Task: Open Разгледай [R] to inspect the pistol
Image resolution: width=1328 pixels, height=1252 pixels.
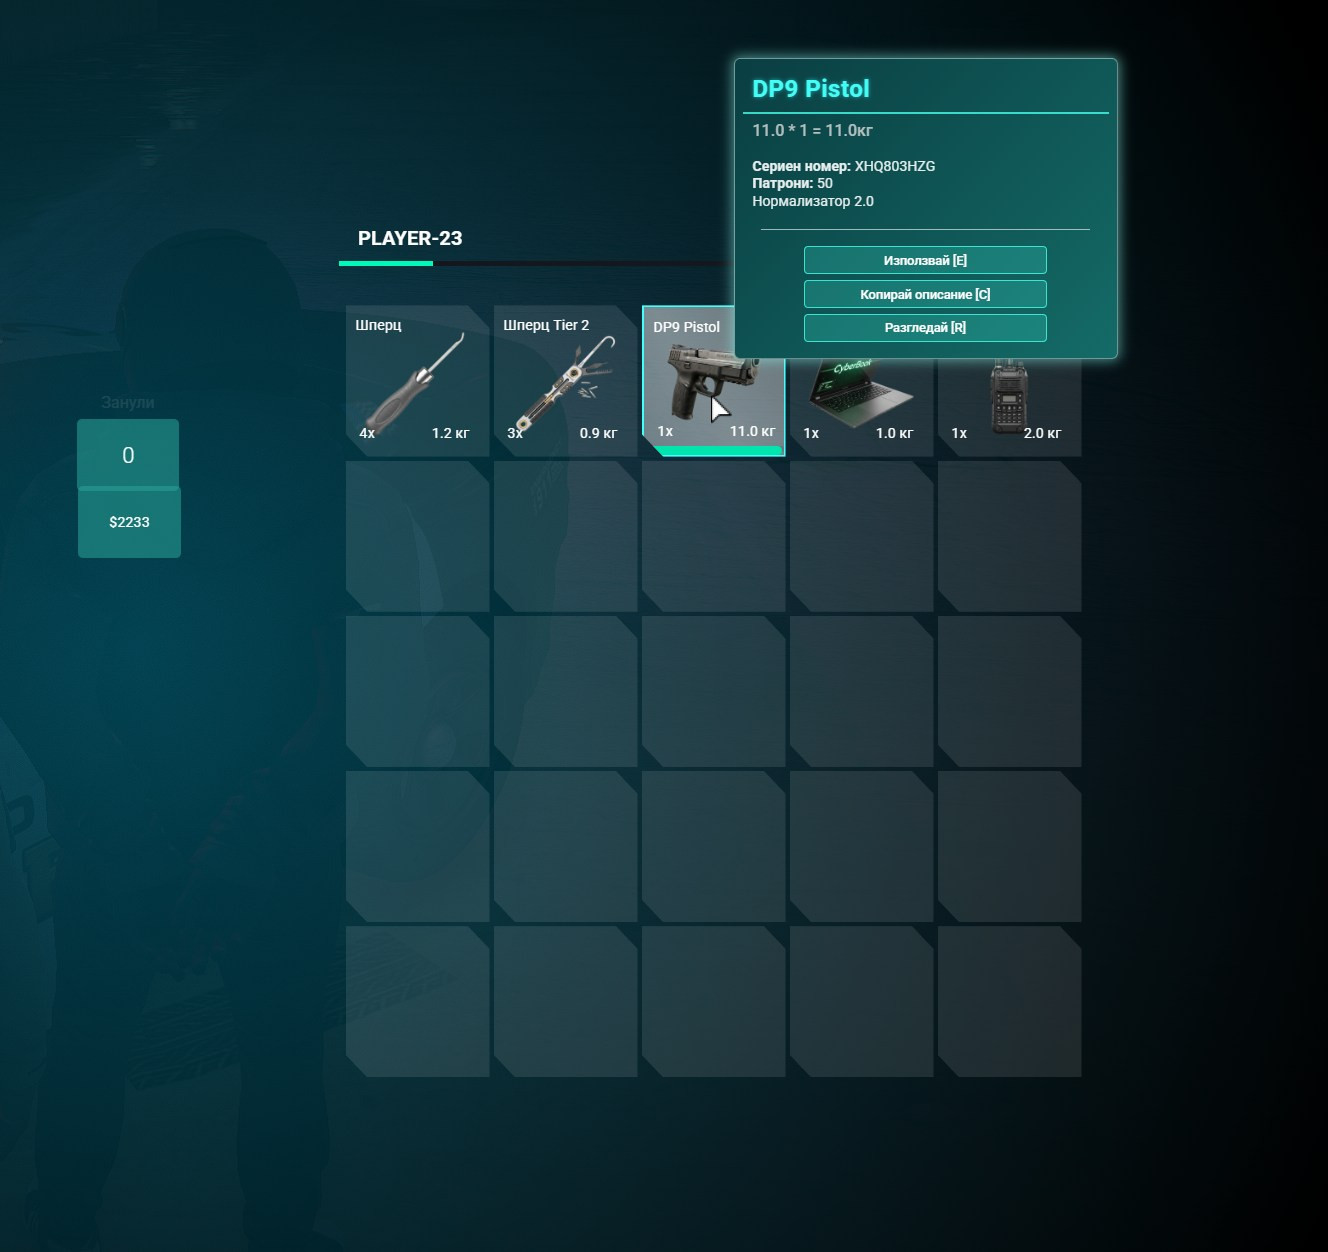Action: 925,328
